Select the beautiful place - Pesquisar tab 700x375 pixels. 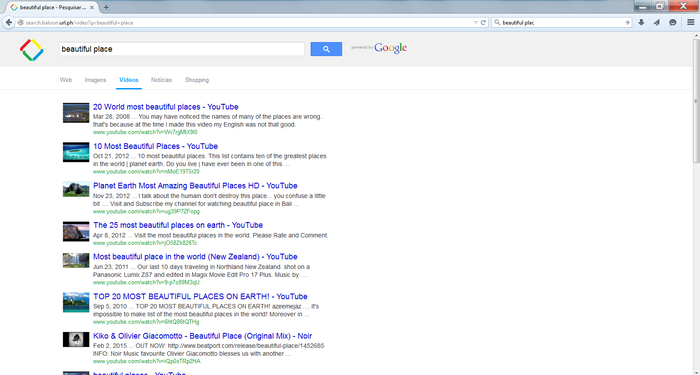coord(52,8)
